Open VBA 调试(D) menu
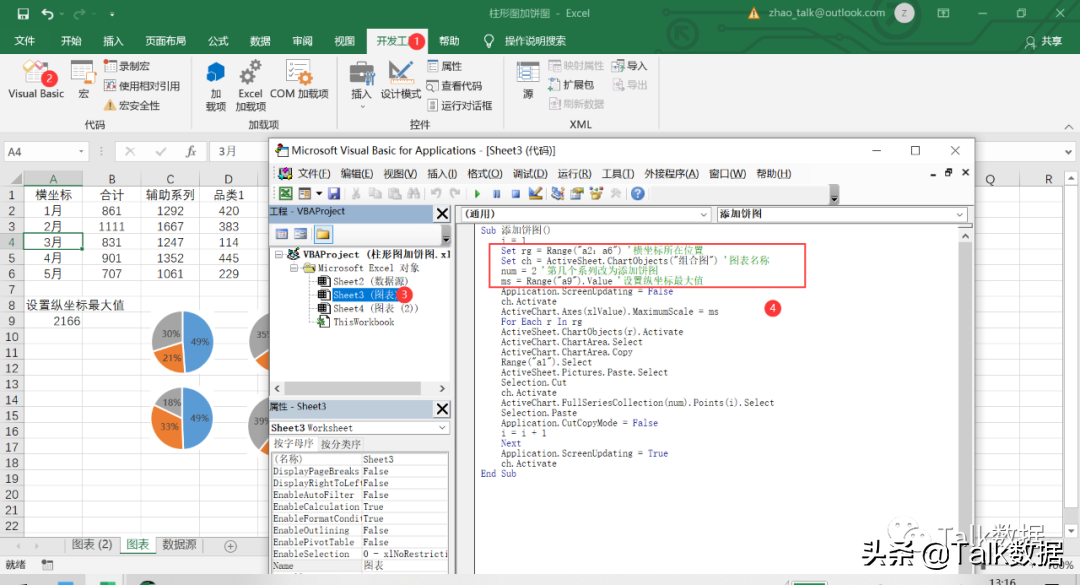 point(530,174)
